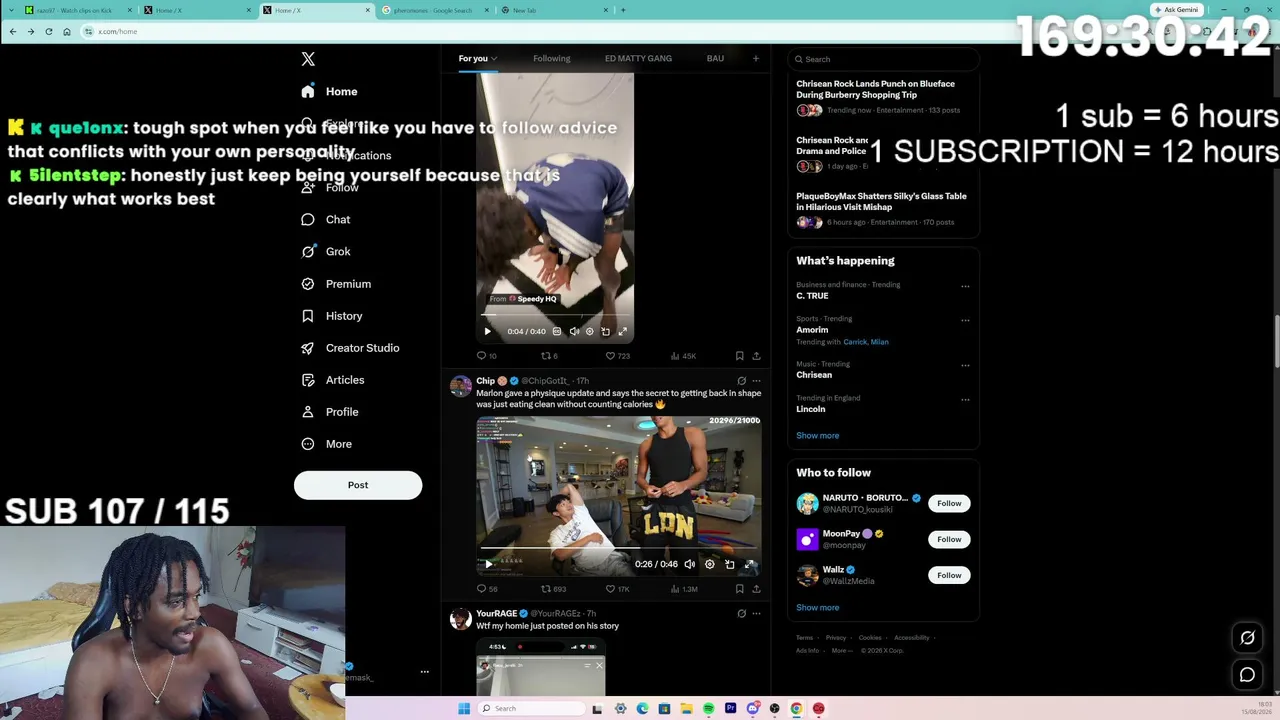Switch to pheromones Google Search tab

point(436,10)
